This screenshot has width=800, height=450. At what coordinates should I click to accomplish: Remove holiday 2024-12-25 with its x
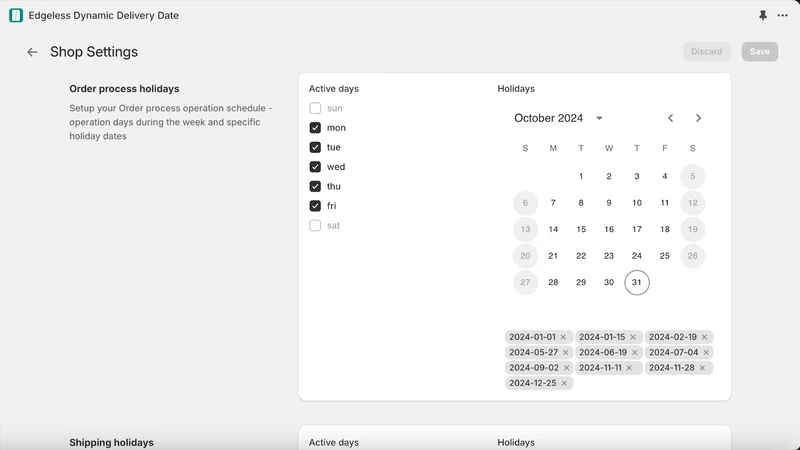click(x=564, y=383)
